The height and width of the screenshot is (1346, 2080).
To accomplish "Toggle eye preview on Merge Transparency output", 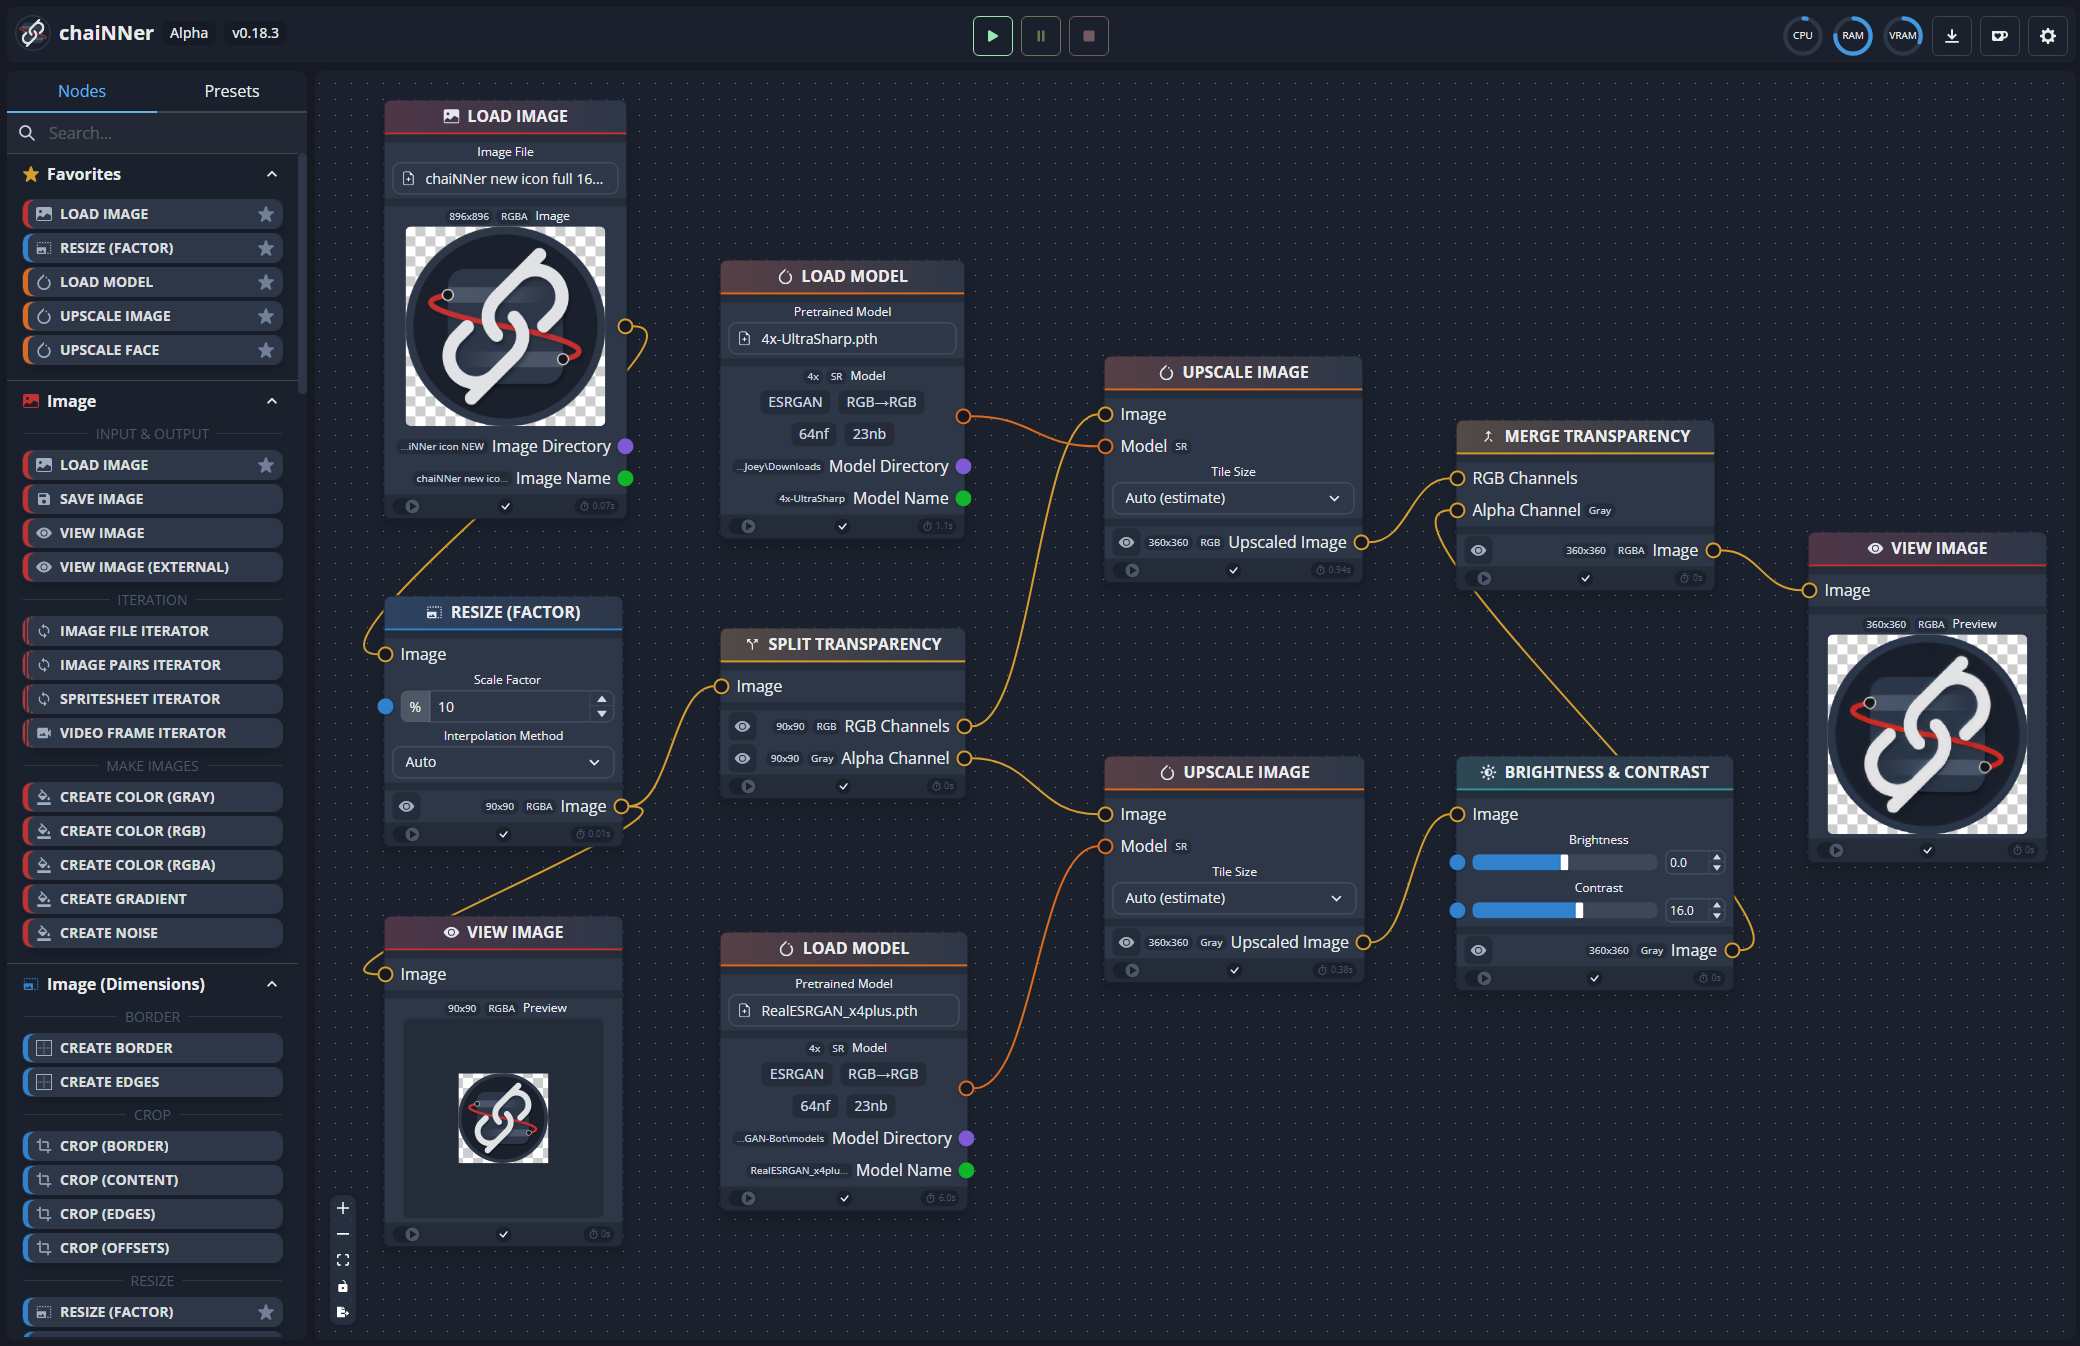I will pos(1478,550).
